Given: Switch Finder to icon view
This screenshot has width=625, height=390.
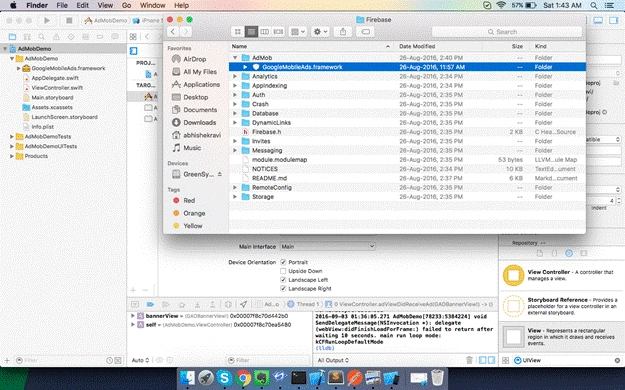Looking at the screenshot, I should tap(238, 32).
